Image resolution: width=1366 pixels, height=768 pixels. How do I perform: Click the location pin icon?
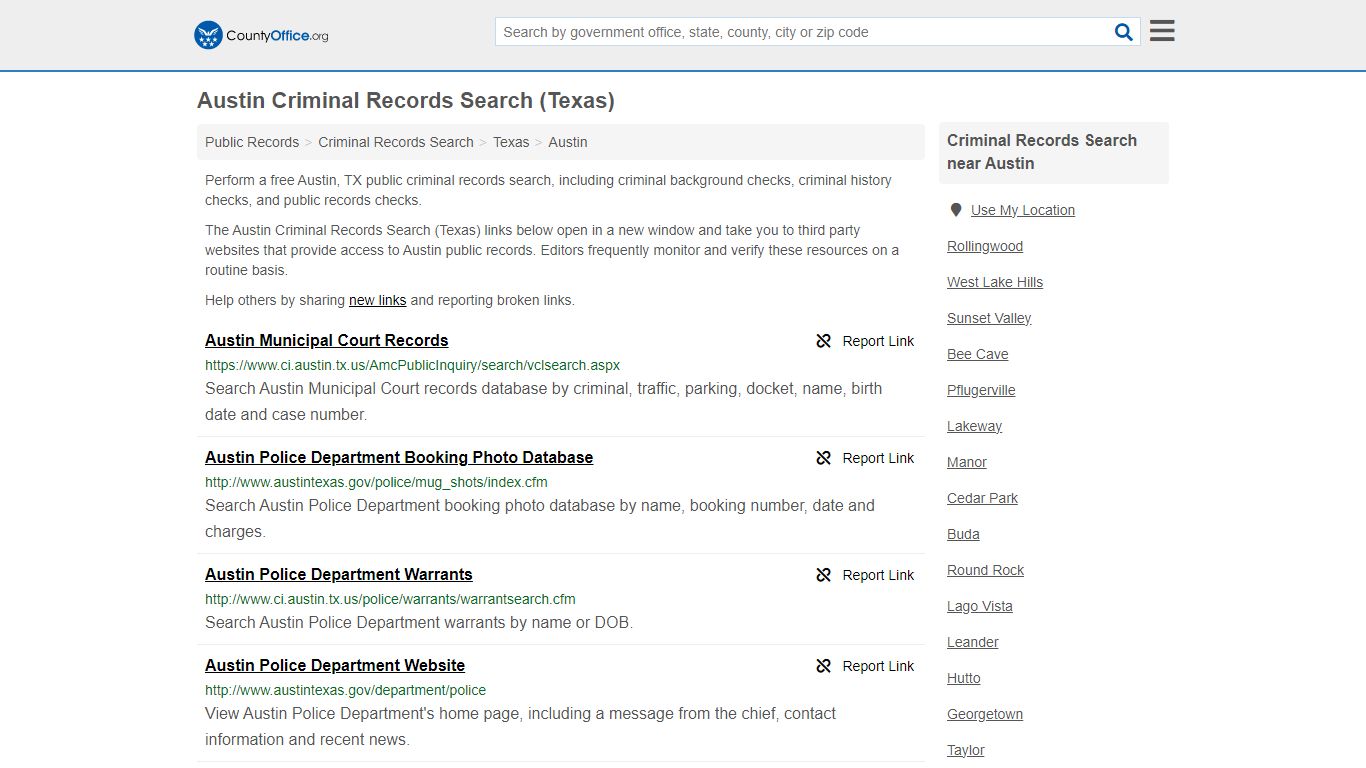(x=955, y=210)
